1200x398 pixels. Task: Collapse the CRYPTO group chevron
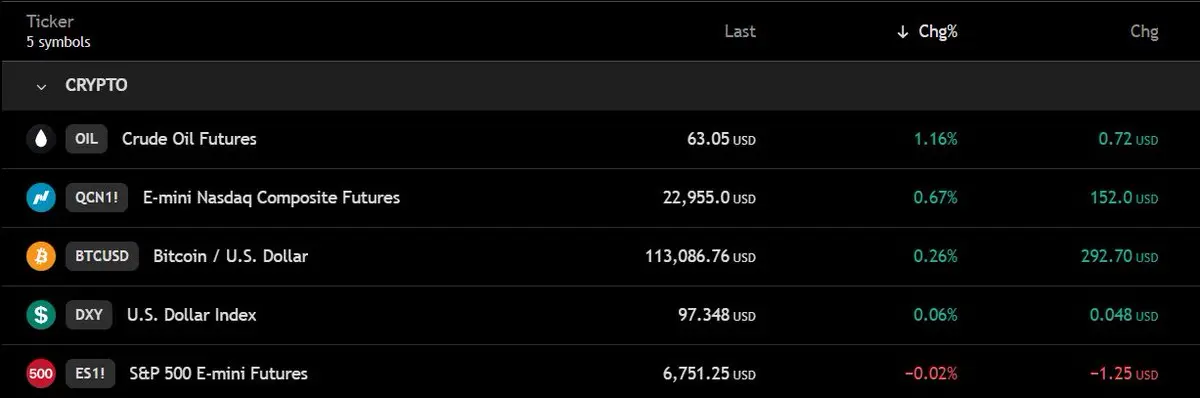click(x=41, y=87)
